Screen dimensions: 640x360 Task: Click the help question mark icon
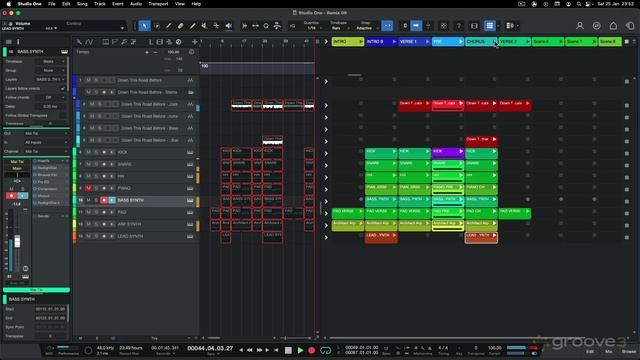[459, 26]
